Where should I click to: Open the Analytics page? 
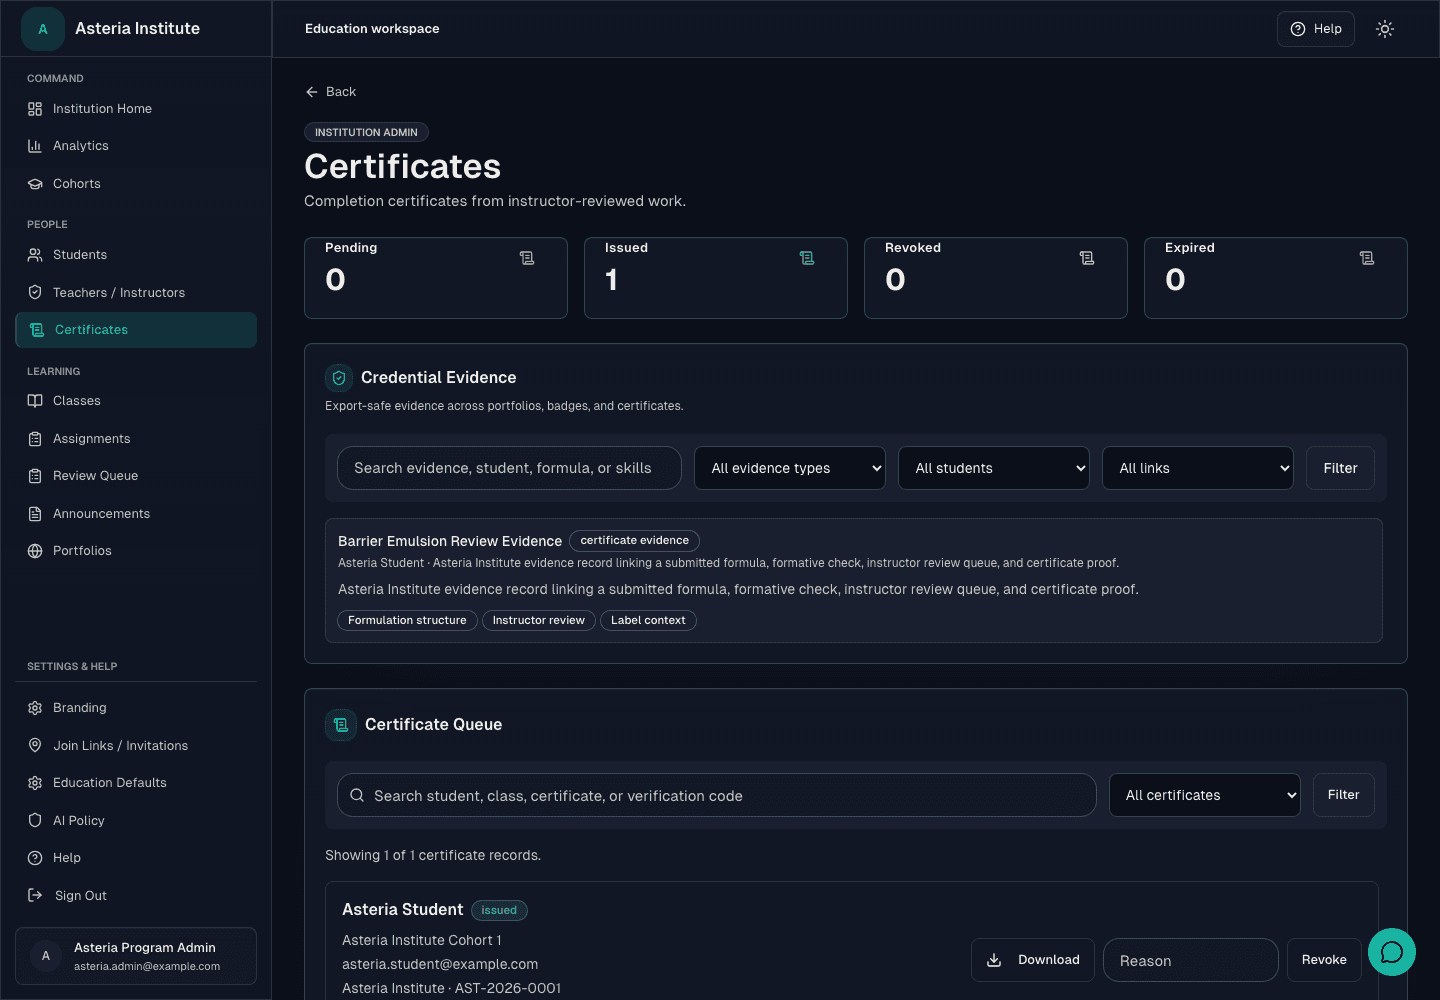pos(136,146)
